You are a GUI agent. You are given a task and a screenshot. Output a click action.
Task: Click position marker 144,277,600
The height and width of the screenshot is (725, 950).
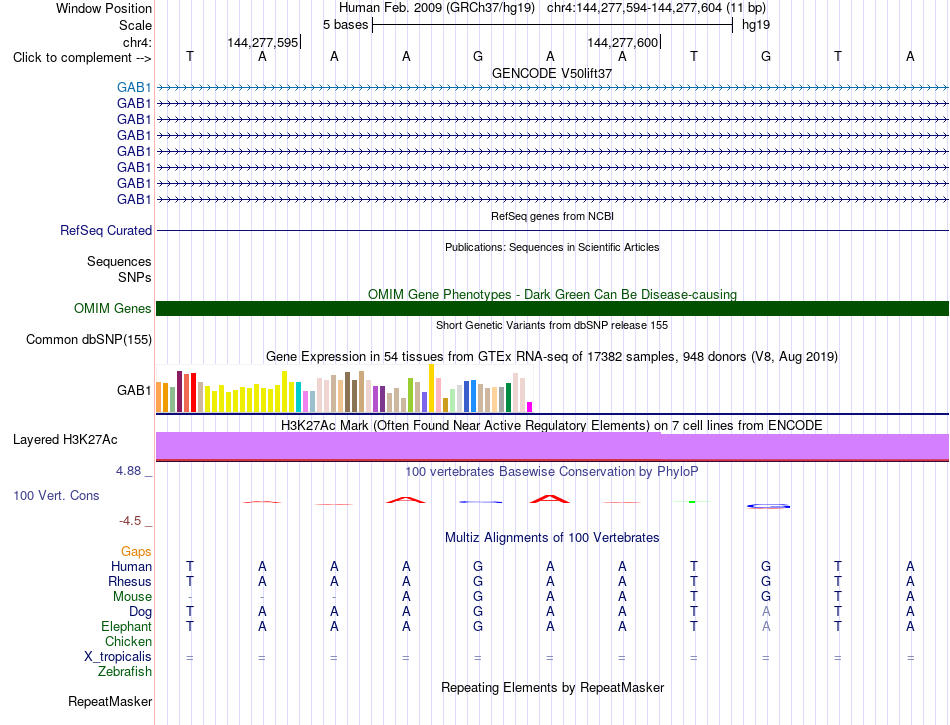[x=622, y=42]
